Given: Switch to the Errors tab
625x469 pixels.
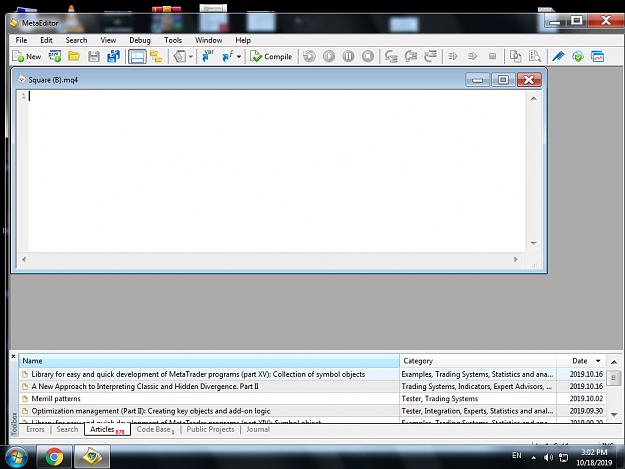Looking at the screenshot, I should [x=35, y=430].
